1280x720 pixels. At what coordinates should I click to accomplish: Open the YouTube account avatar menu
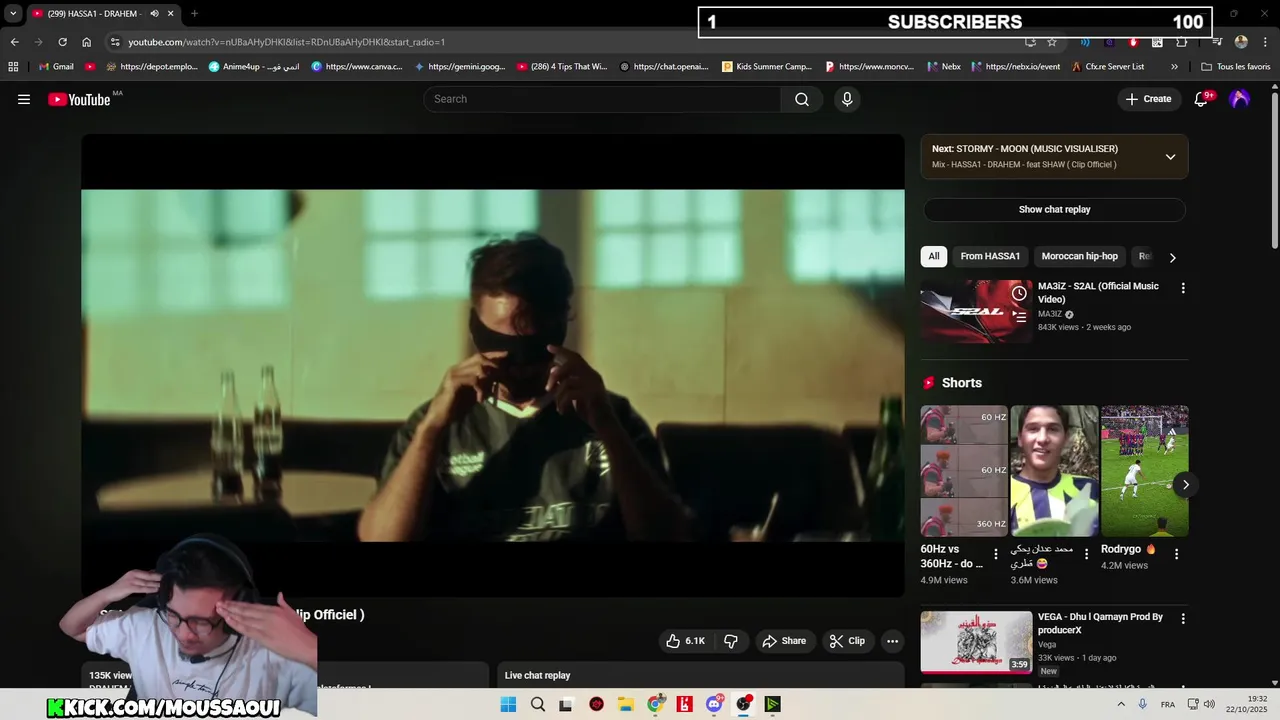point(1240,99)
